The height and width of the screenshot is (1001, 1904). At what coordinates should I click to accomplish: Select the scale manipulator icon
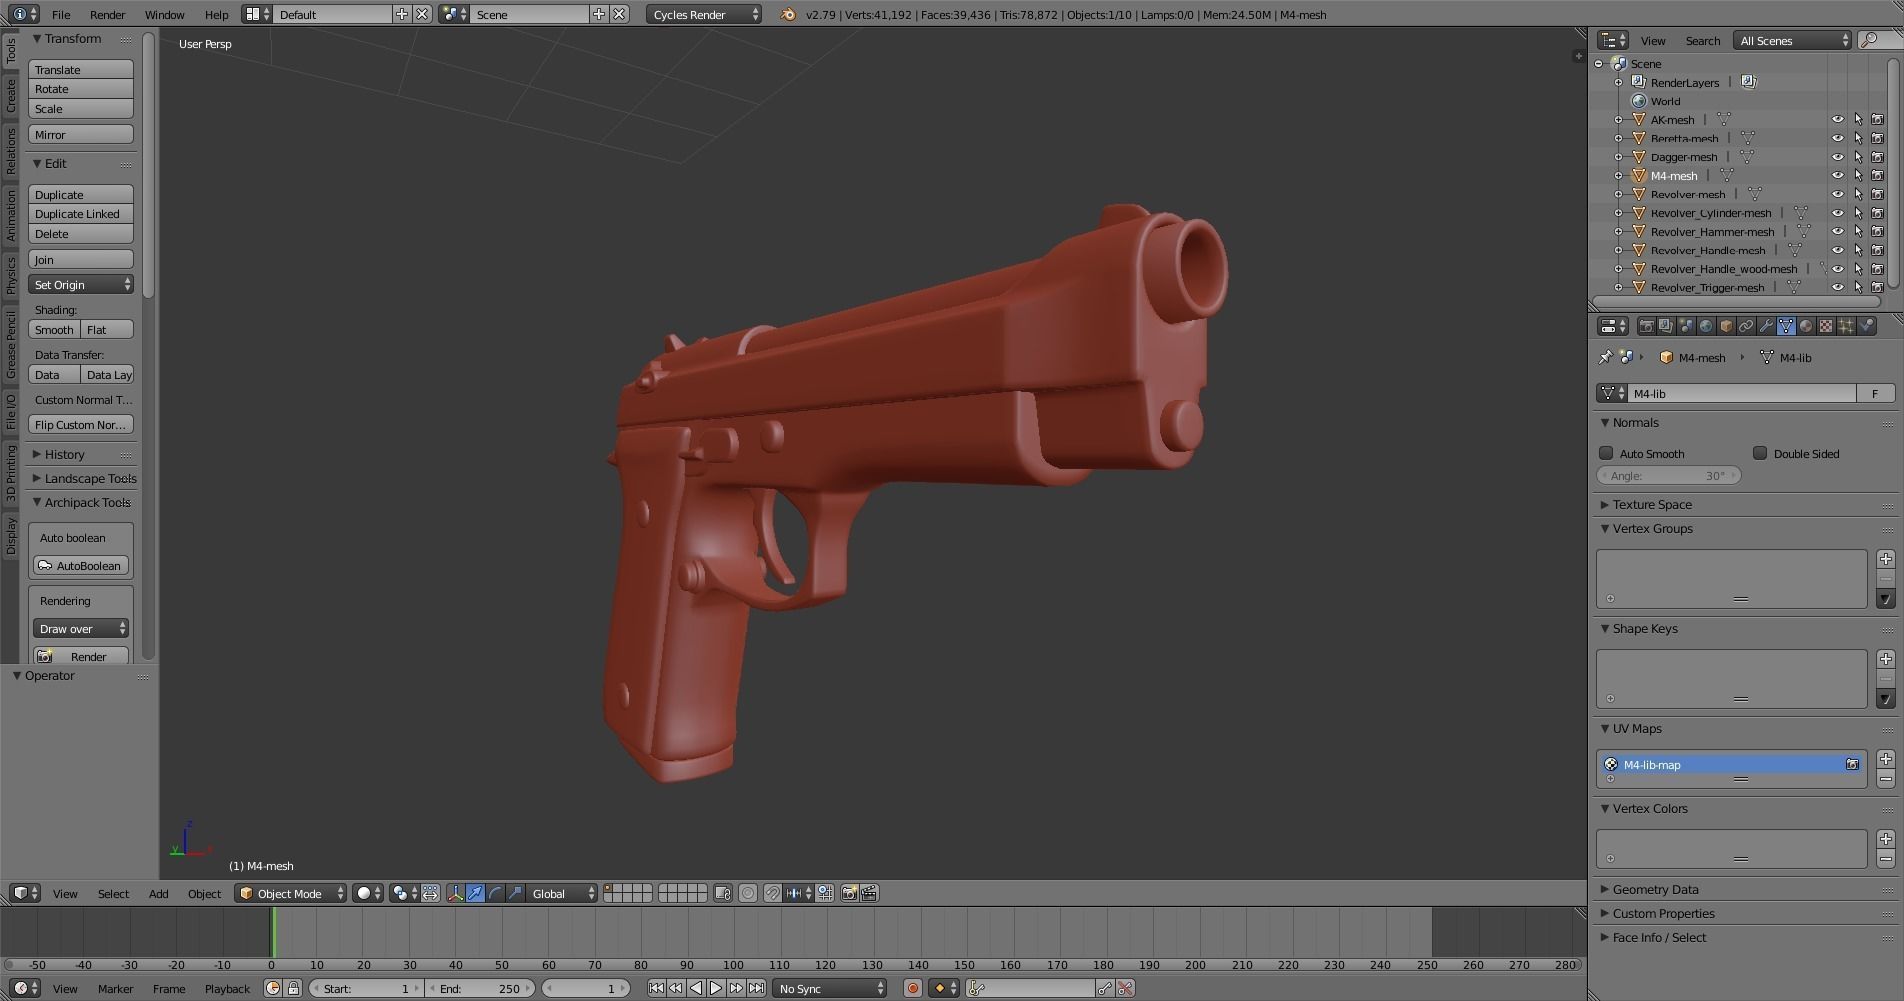click(516, 893)
